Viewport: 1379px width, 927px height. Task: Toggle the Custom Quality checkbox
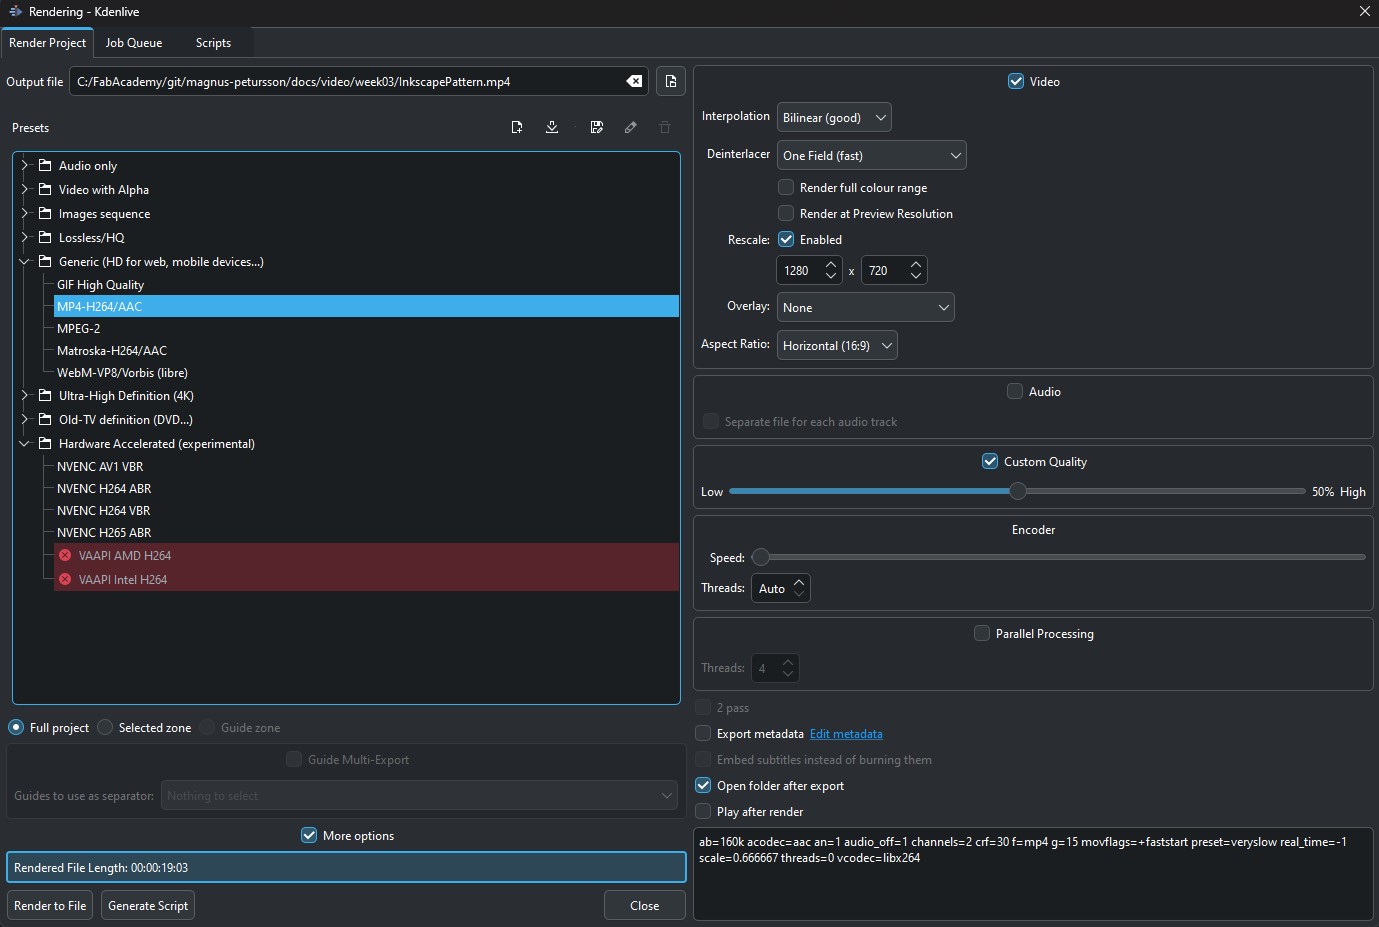(x=990, y=461)
